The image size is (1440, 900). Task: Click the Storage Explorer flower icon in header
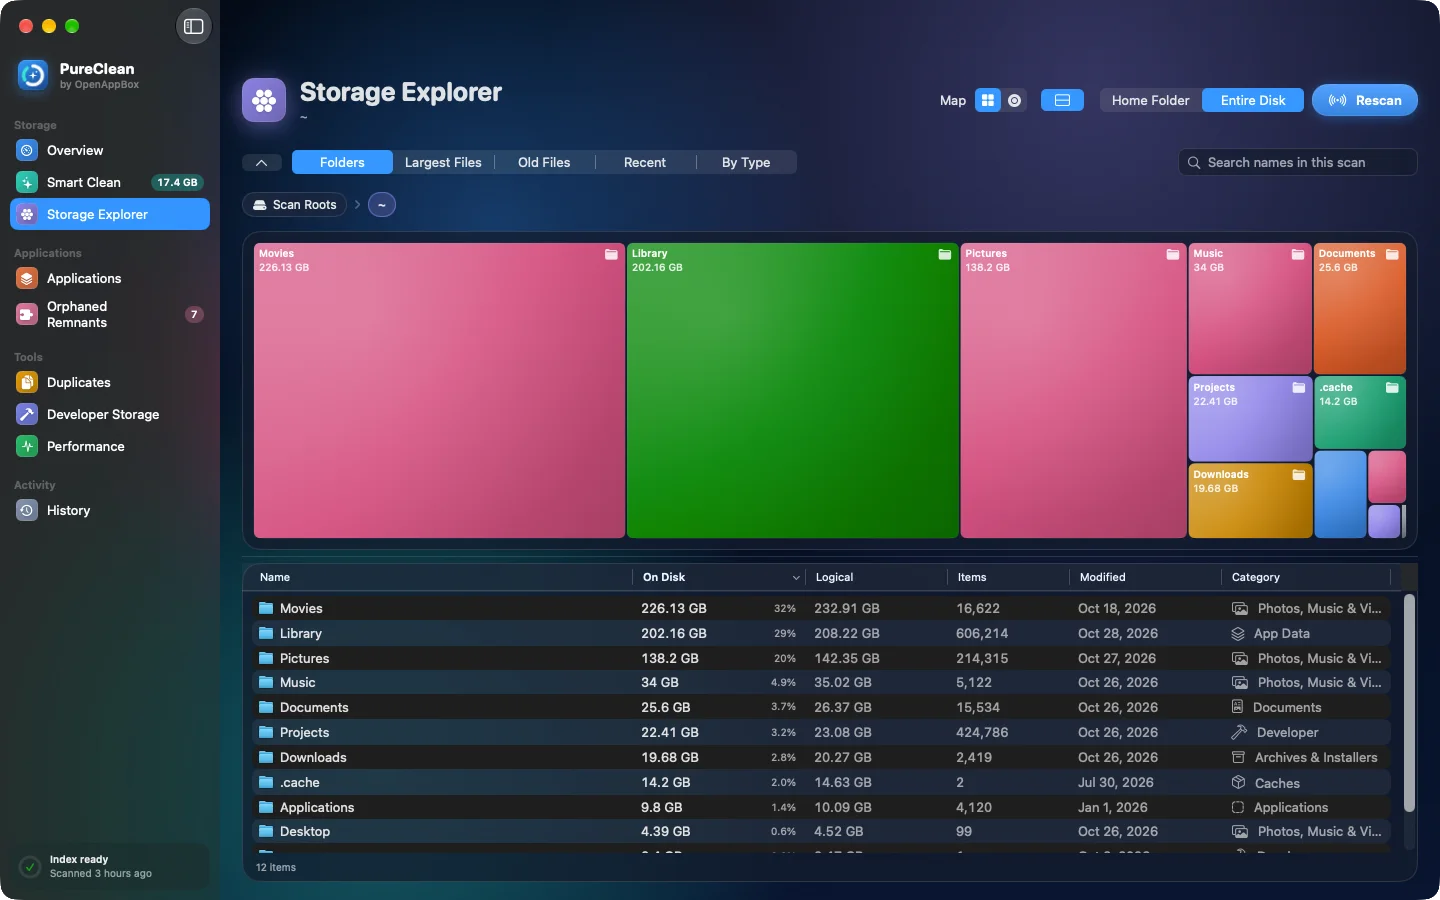(264, 100)
